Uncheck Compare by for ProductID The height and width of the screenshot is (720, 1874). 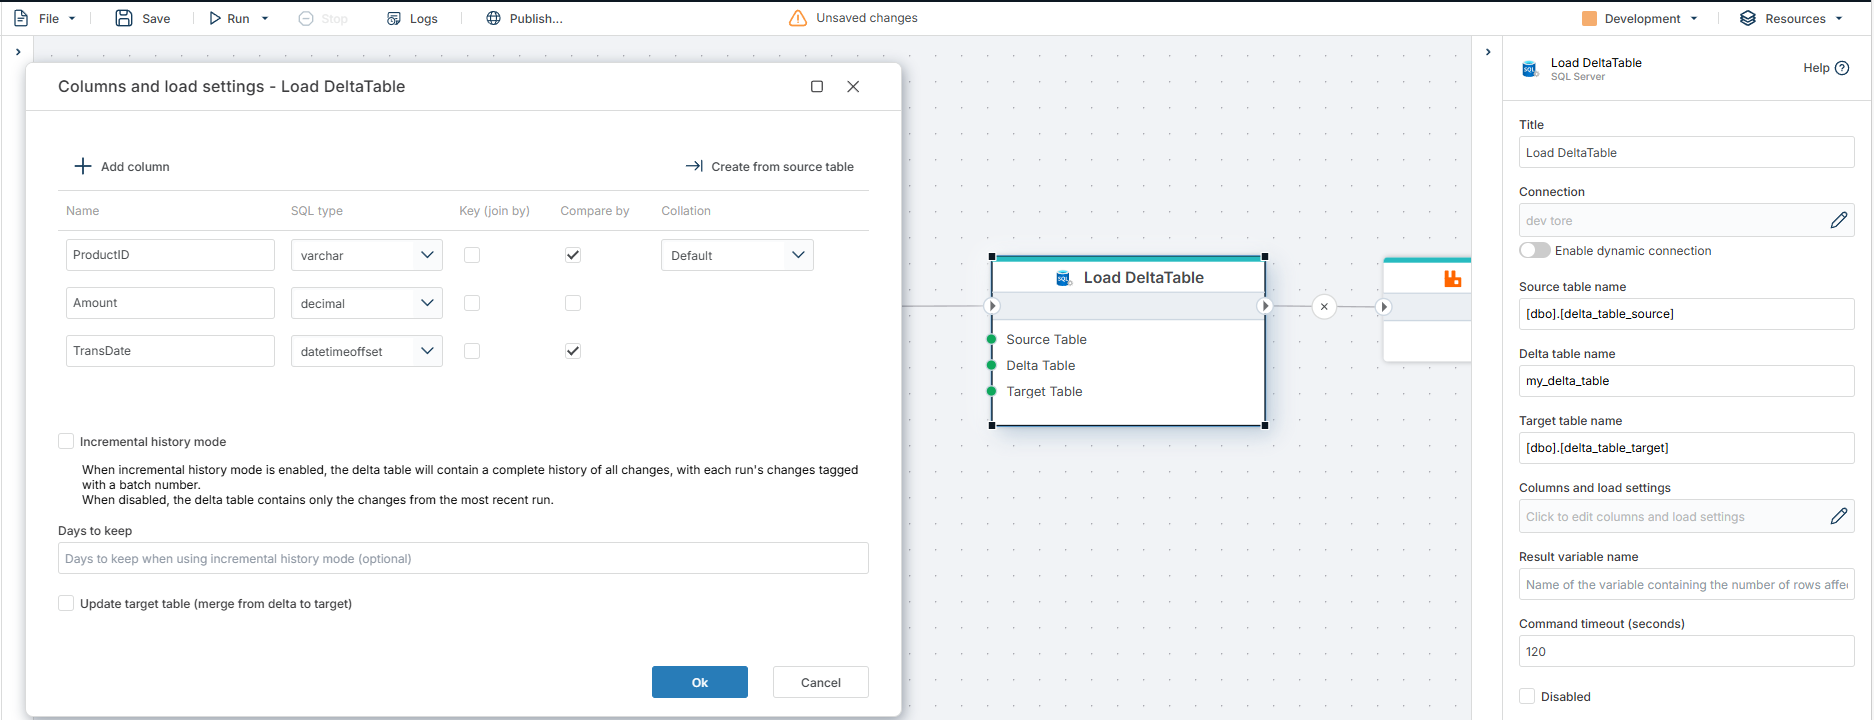point(573,255)
